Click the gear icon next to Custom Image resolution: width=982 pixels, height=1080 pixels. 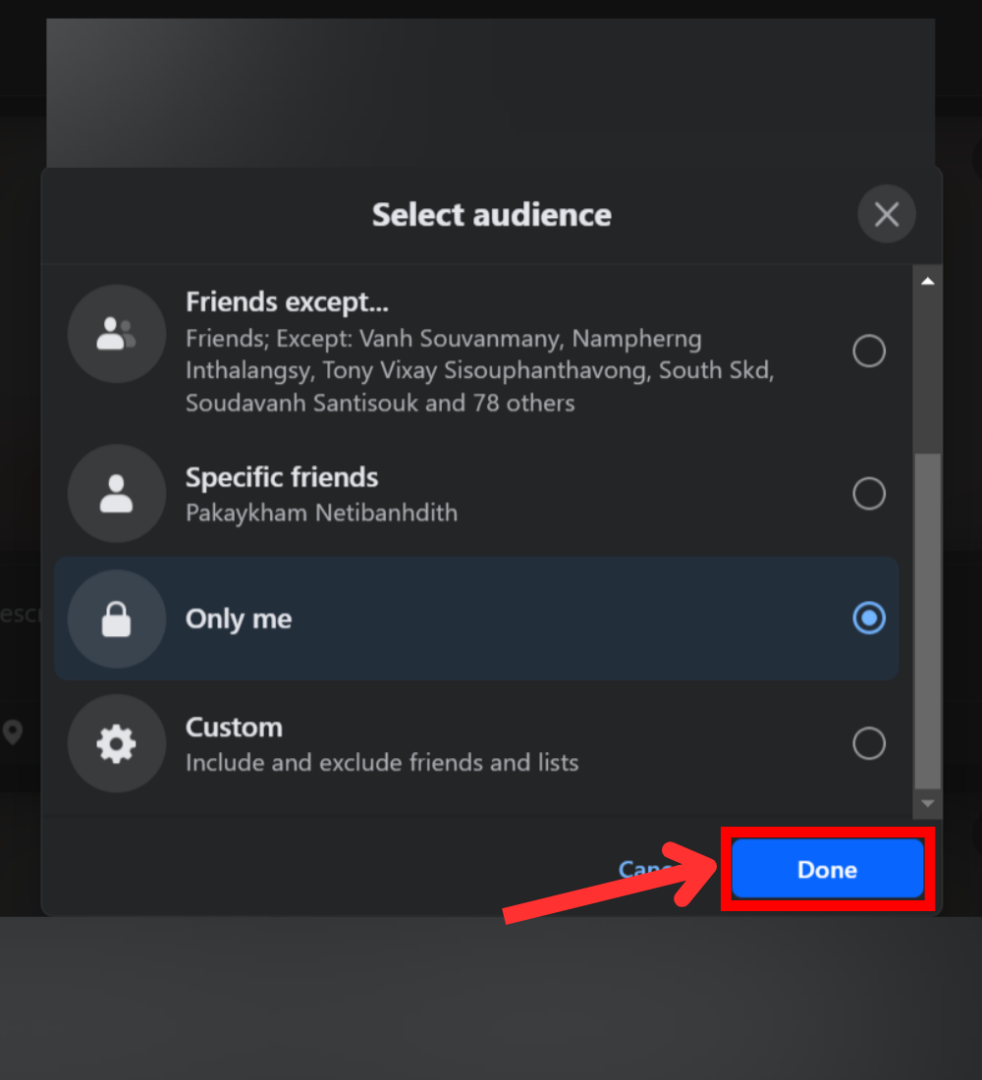116,743
